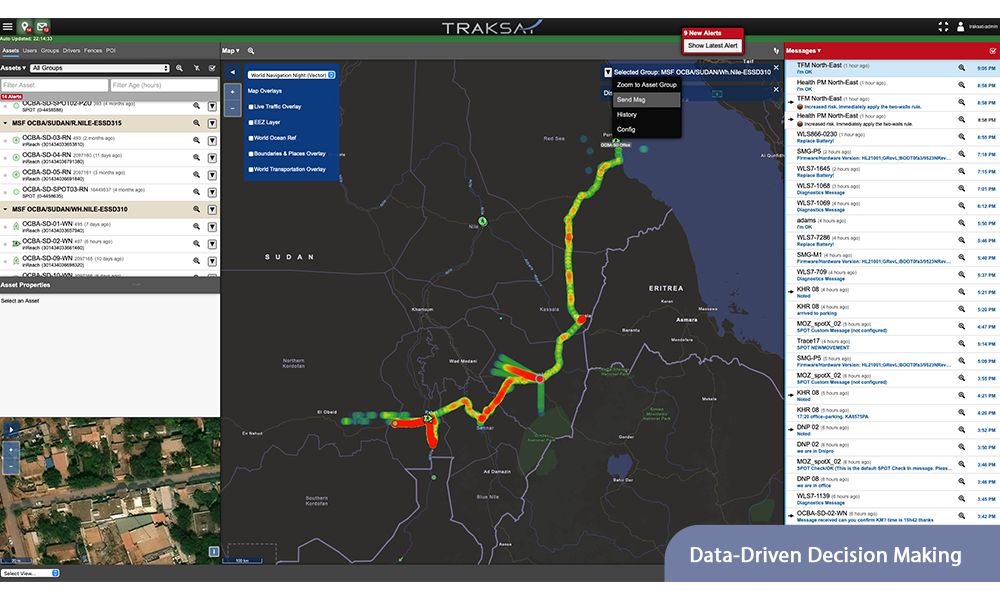Enable Live Traffic Overlay checkbox
This screenshot has height=600, width=1000.
pyautogui.click(x=251, y=106)
